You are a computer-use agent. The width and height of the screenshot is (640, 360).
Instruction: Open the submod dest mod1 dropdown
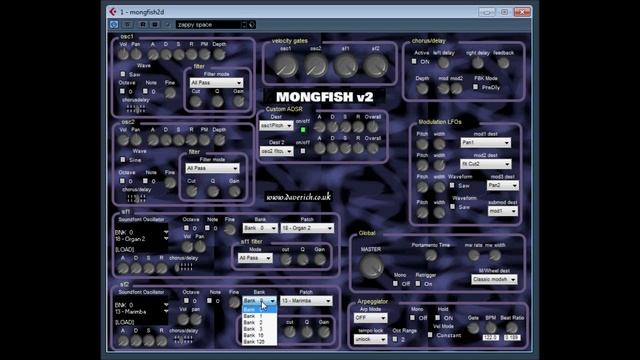(x=503, y=211)
